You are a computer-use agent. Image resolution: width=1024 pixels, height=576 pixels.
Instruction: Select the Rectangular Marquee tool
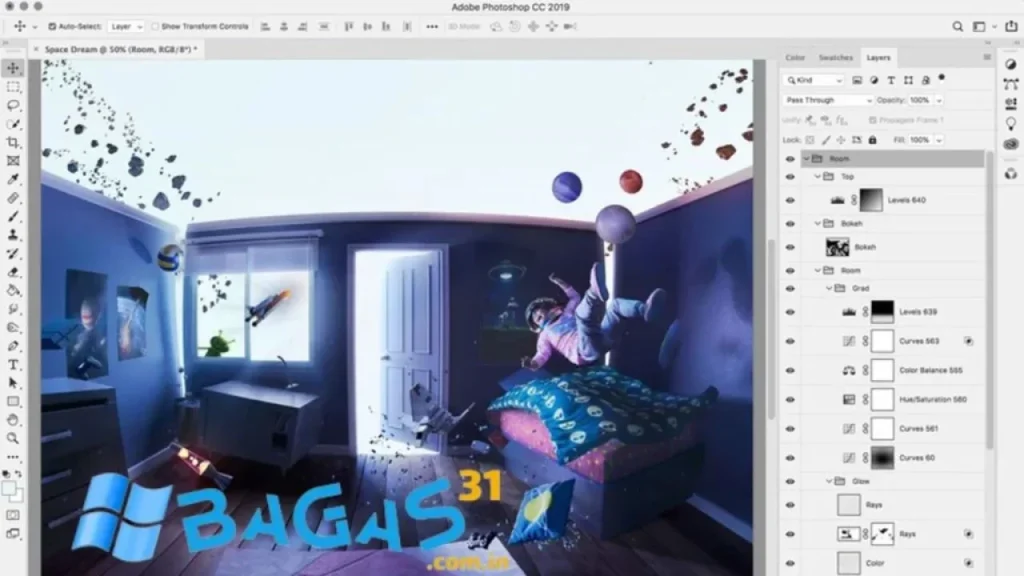(x=13, y=87)
